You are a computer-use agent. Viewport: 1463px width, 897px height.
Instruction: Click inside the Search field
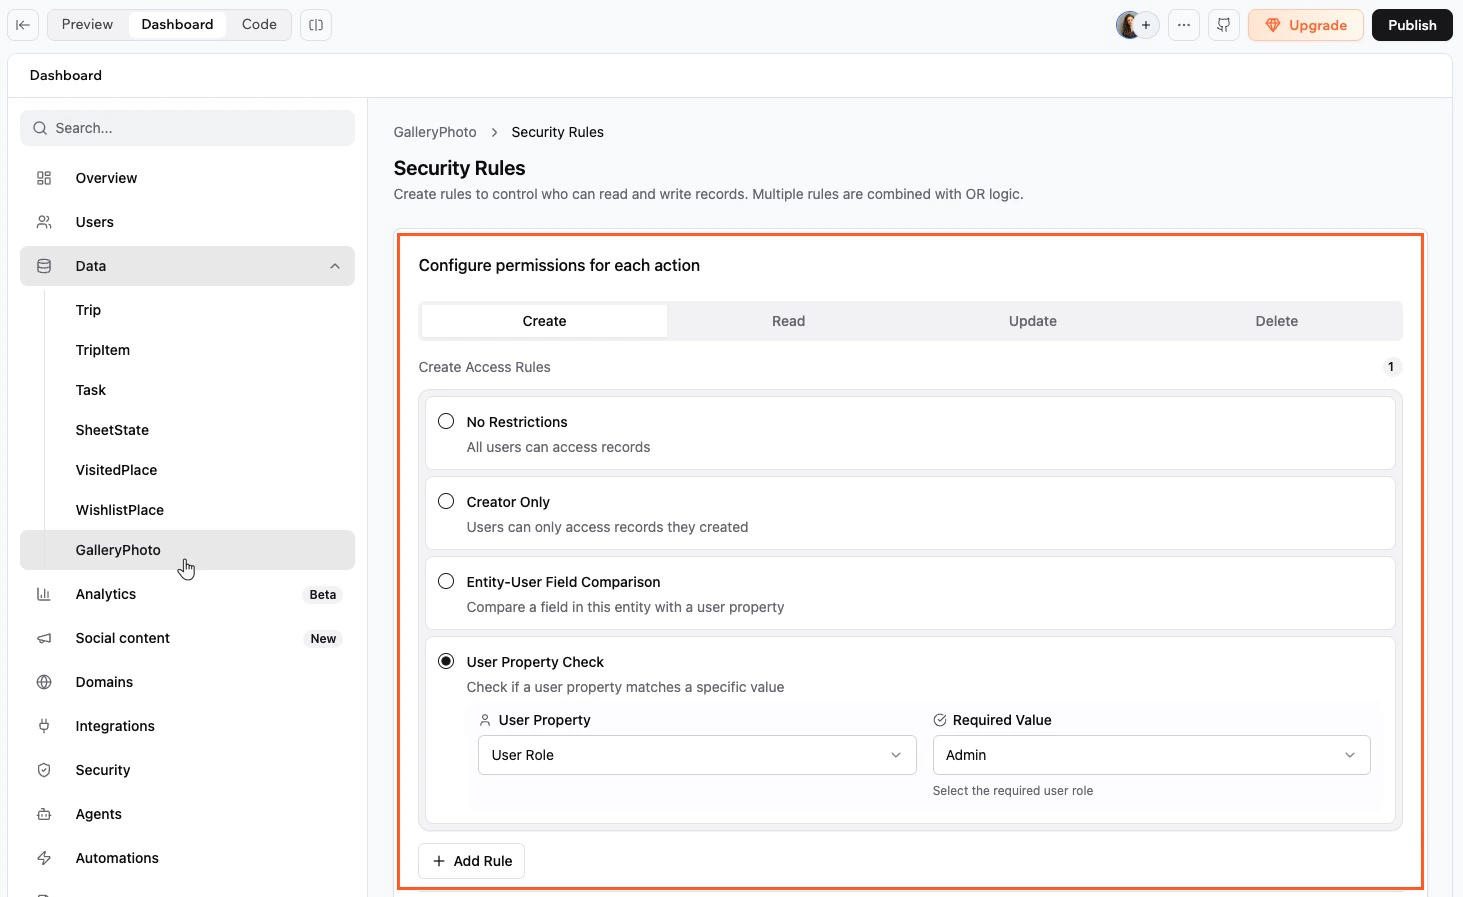(x=187, y=128)
